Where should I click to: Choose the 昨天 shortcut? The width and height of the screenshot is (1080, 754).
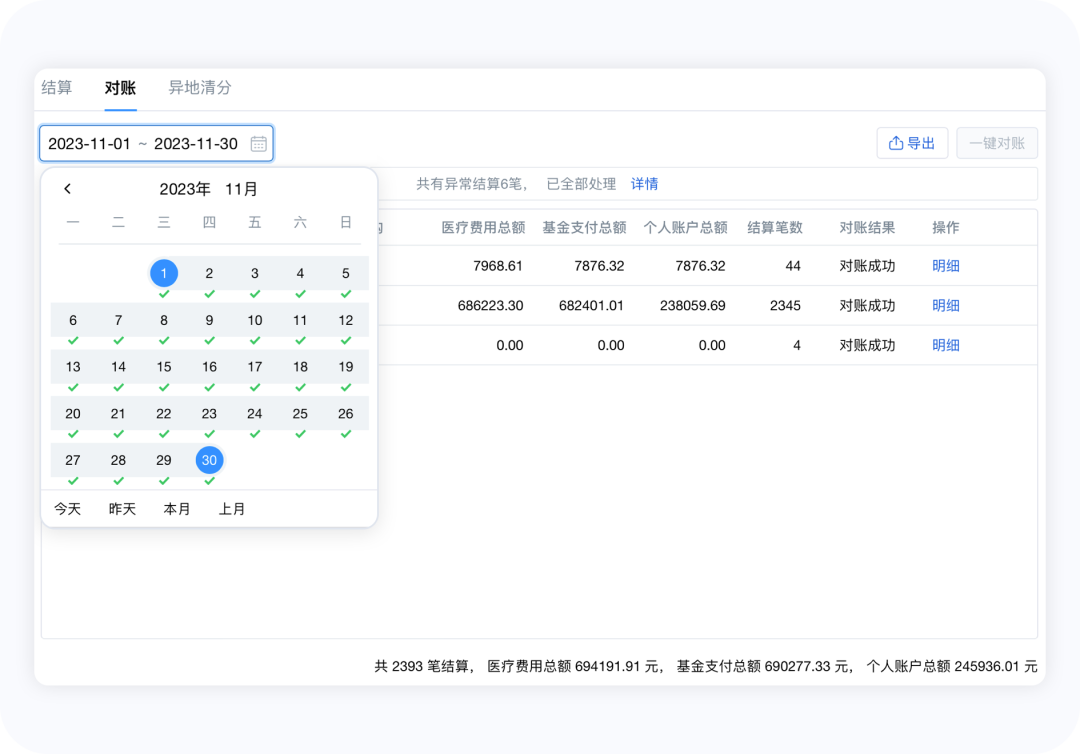tap(122, 509)
